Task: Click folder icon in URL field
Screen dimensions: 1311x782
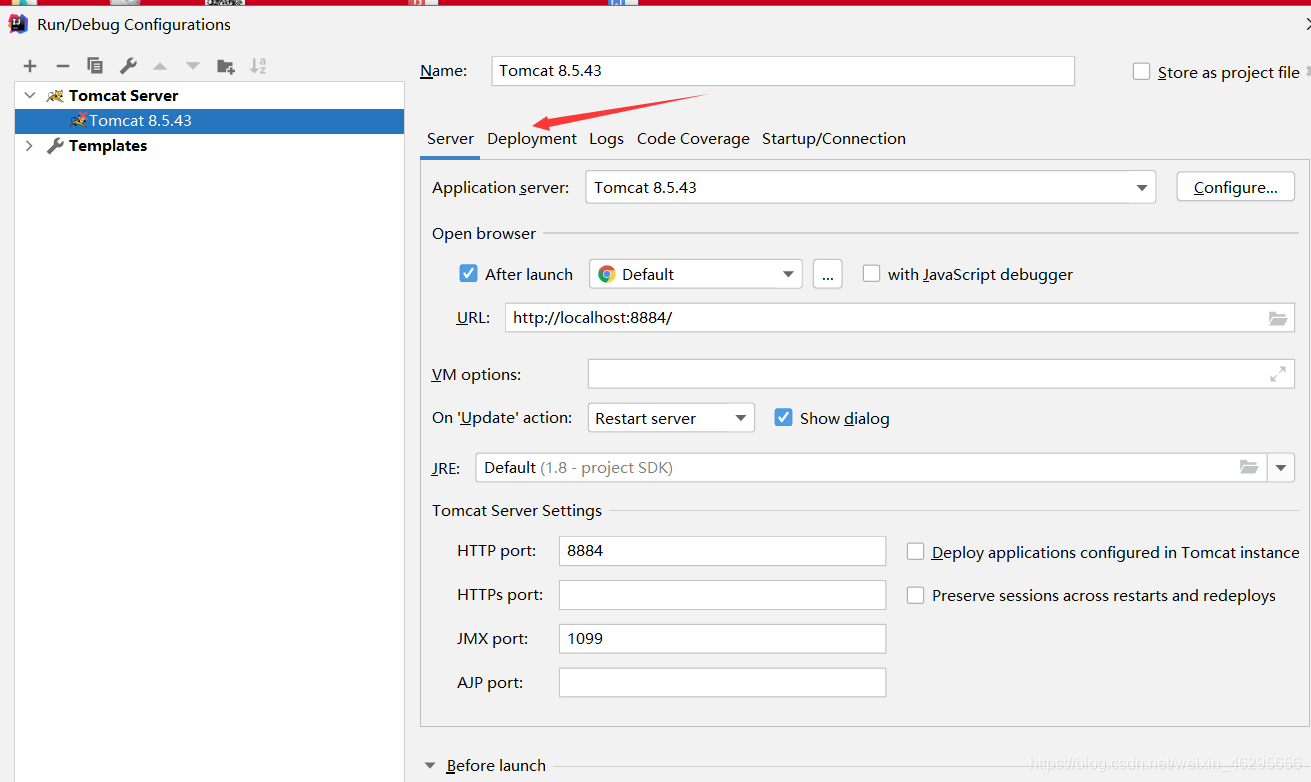Action: pyautogui.click(x=1277, y=318)
